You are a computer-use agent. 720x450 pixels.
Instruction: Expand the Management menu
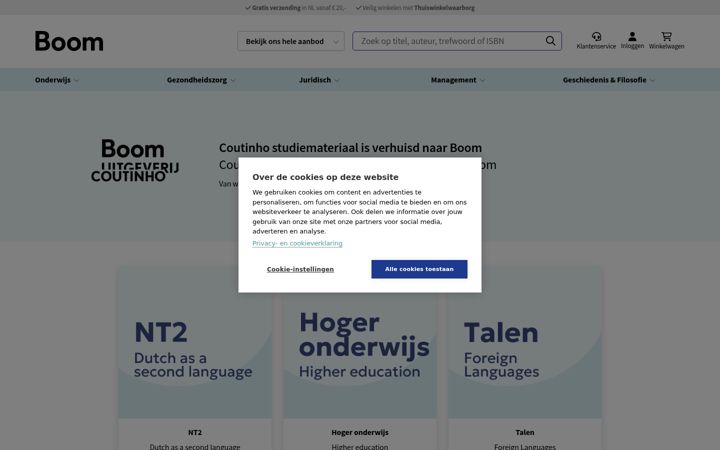point(457,80)
